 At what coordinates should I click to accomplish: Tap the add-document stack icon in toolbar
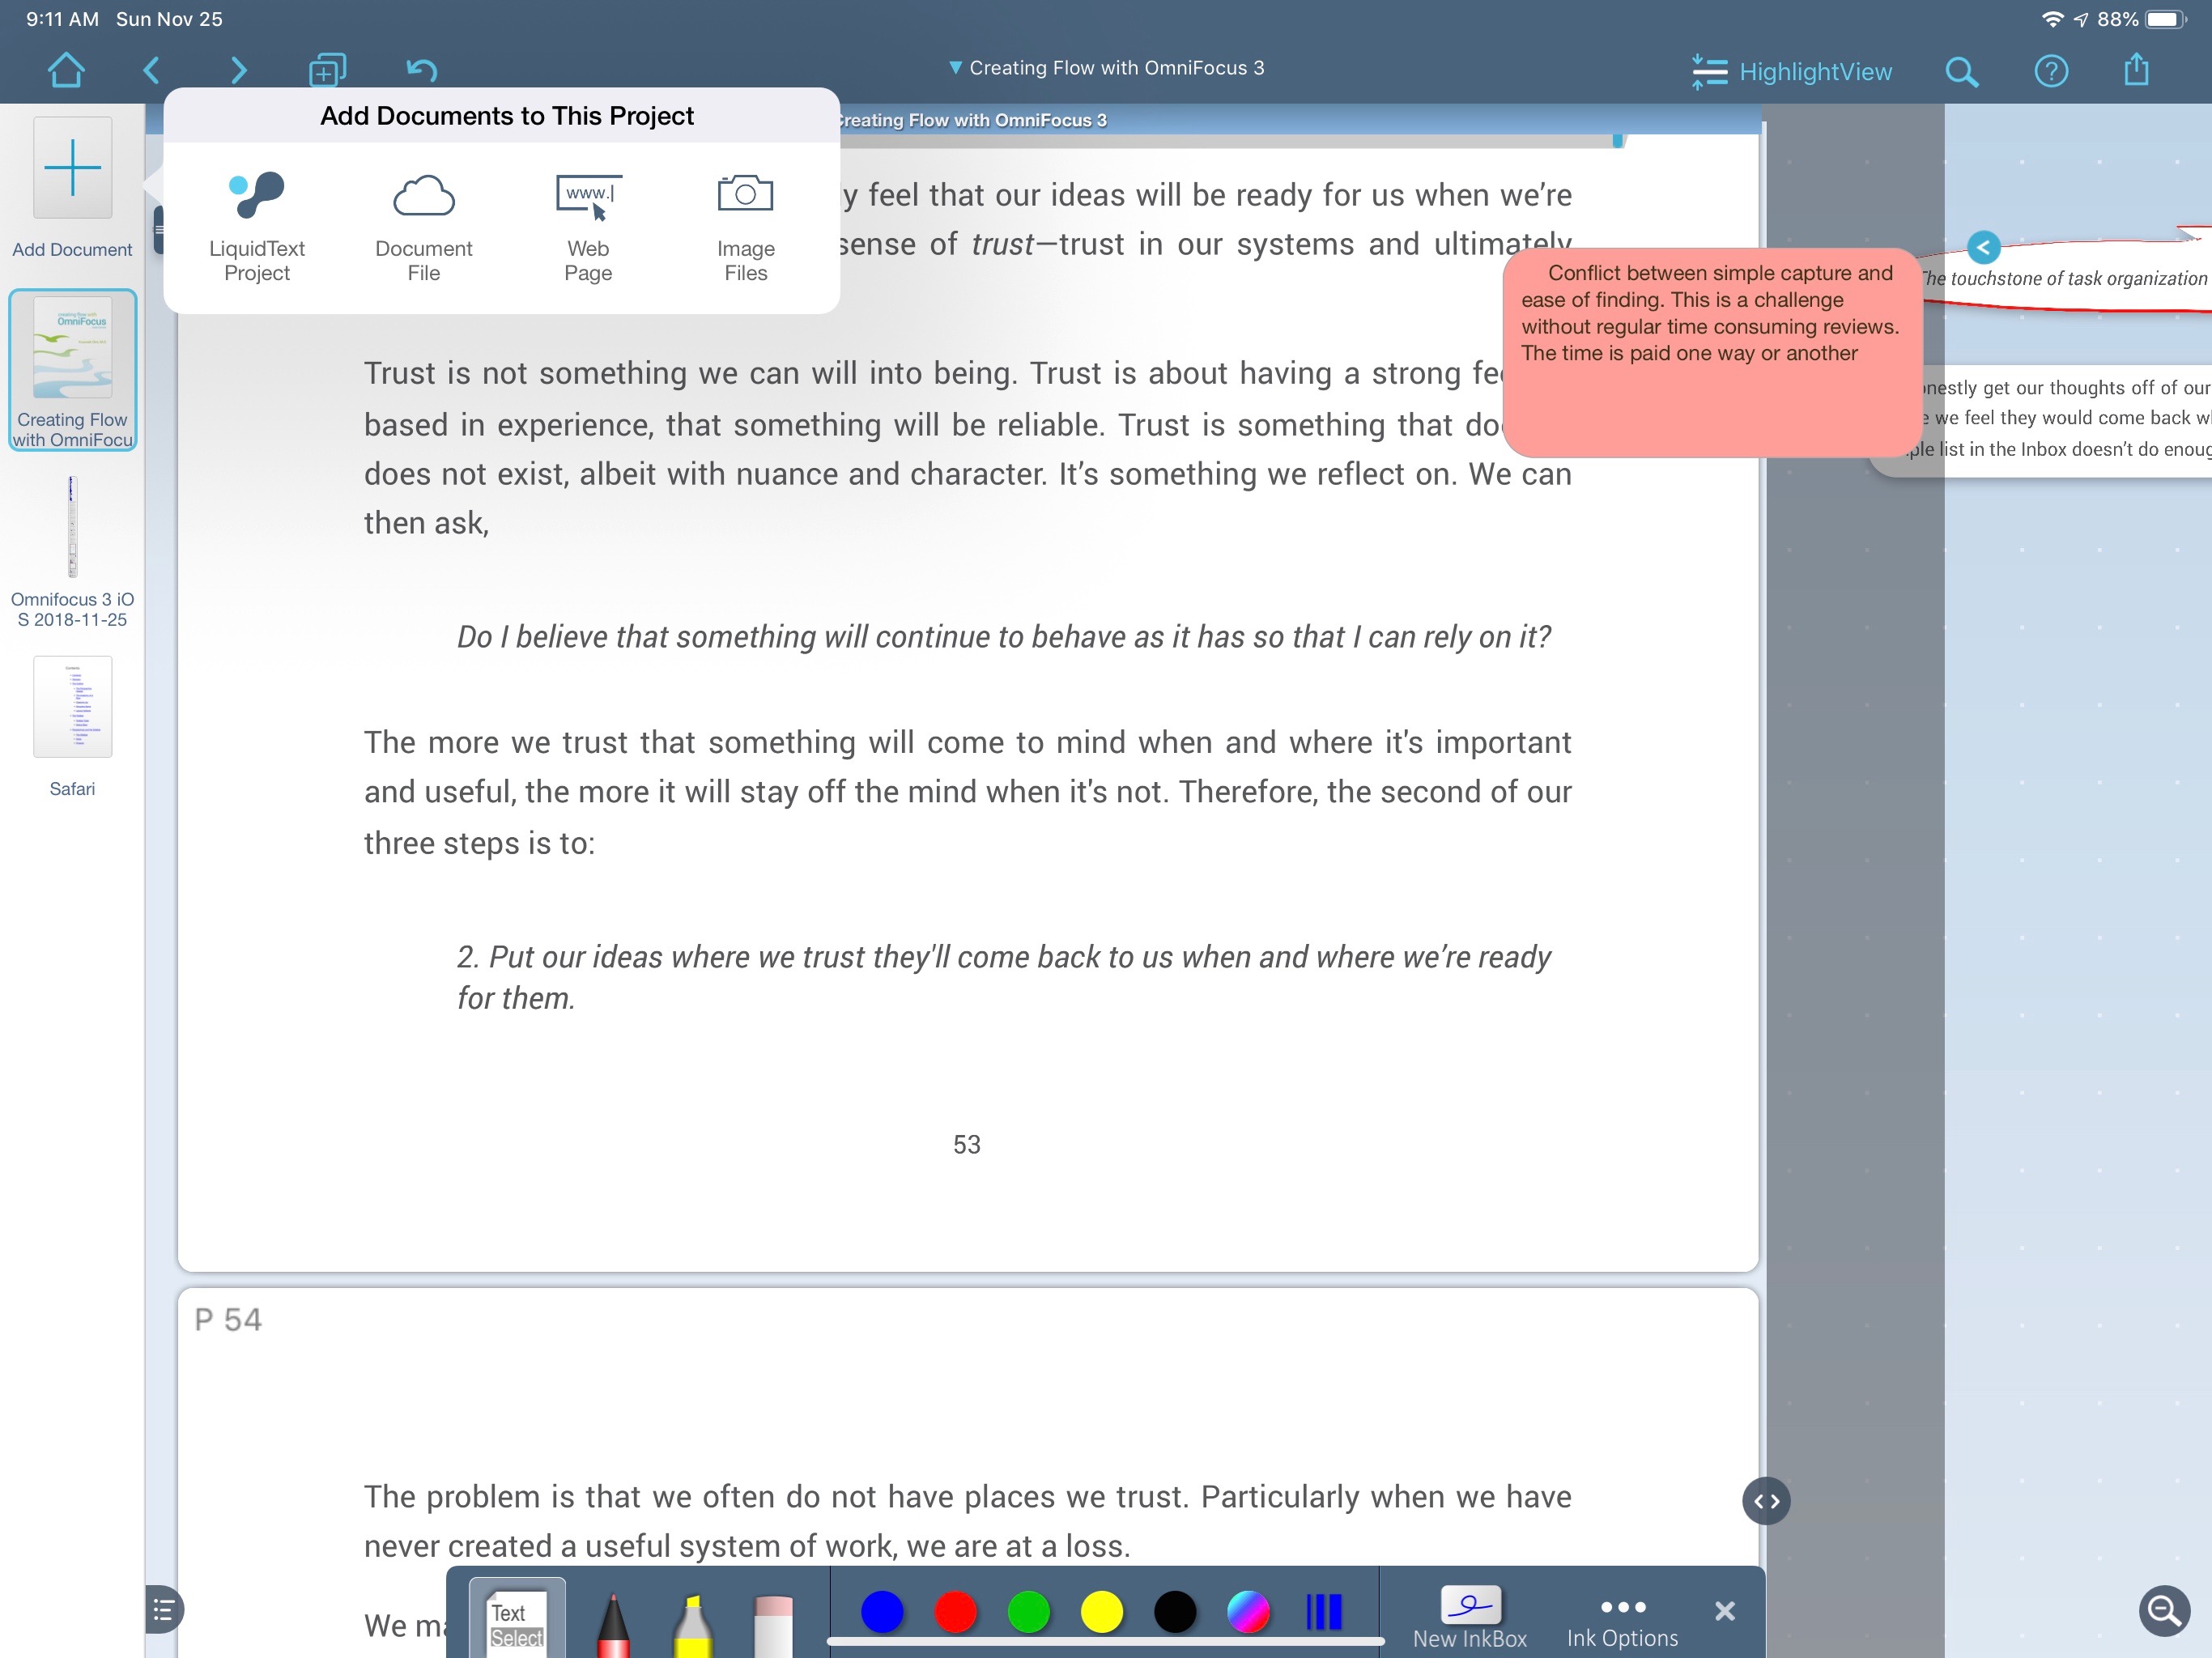pyautogui.click(x=327, y=70)
